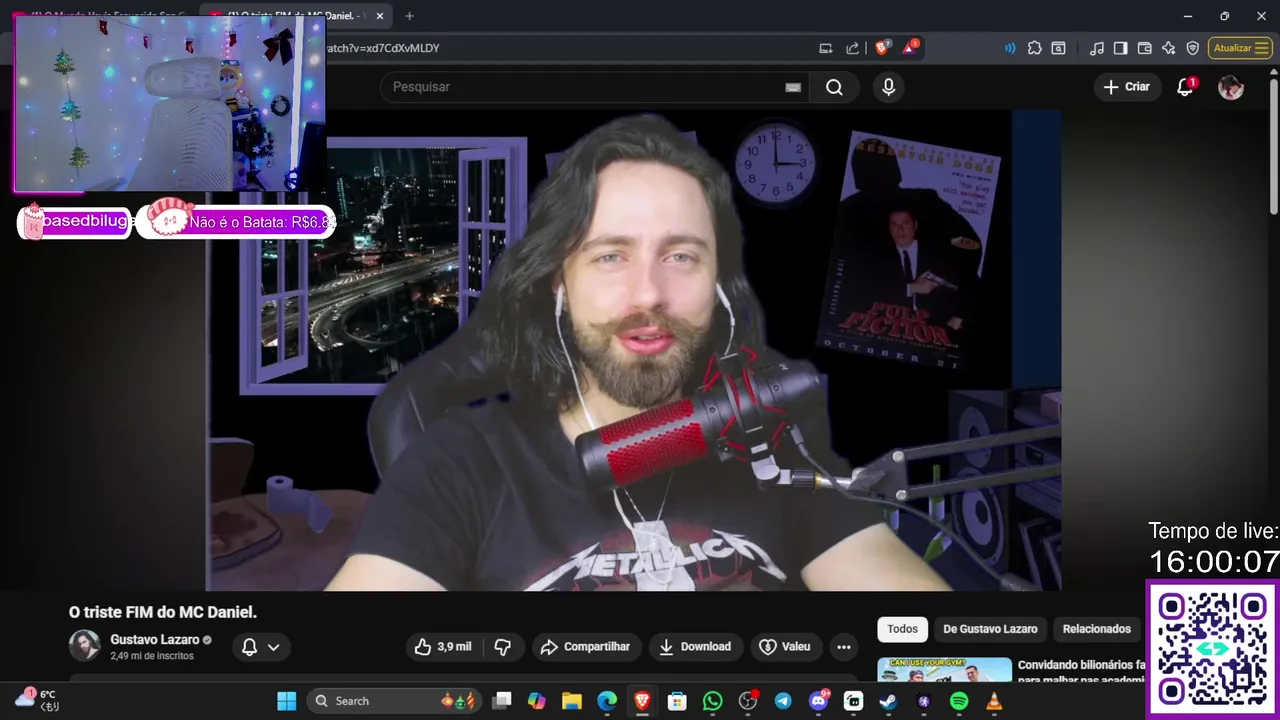Viewport: 1280px width, 720px height.
Task: Select the Relacionados filter chip
Action: [x=1096, y=629]
